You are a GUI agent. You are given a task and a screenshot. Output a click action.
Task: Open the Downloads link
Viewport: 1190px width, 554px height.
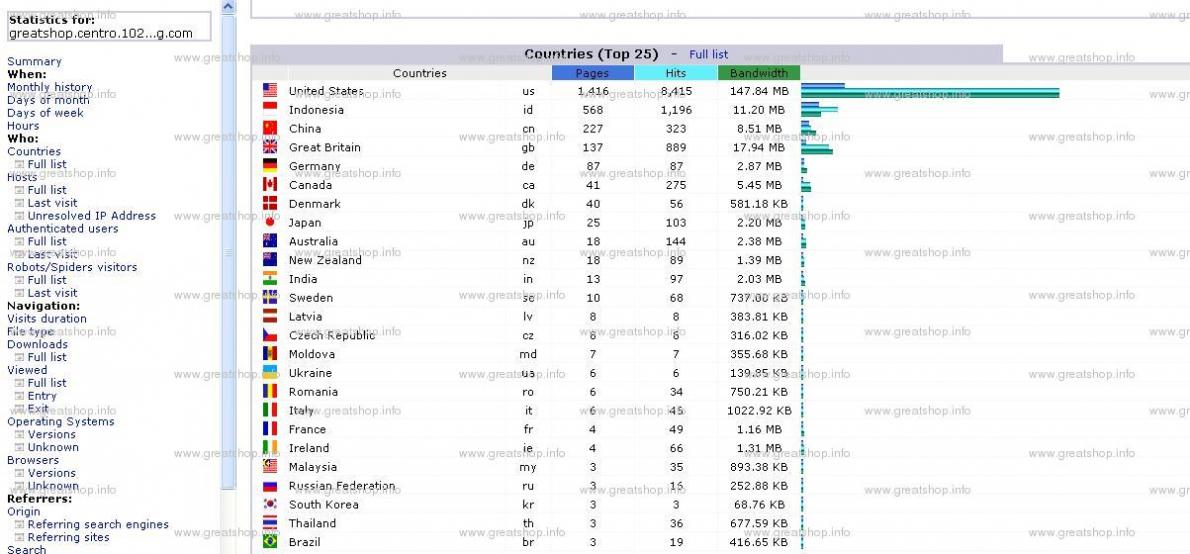pyautogui.click(x=37, y=345)
